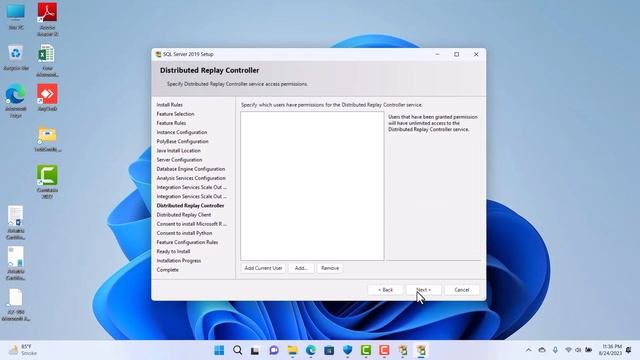Launch AnyDesk from desktop shortcut
640x360 pixels.
tap(47, 98)
